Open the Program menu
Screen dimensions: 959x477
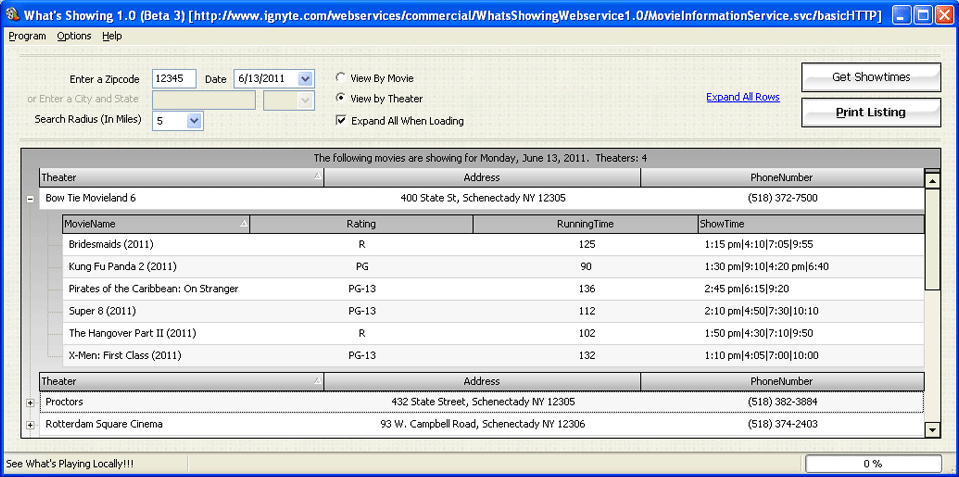click(x=27, y=36)
